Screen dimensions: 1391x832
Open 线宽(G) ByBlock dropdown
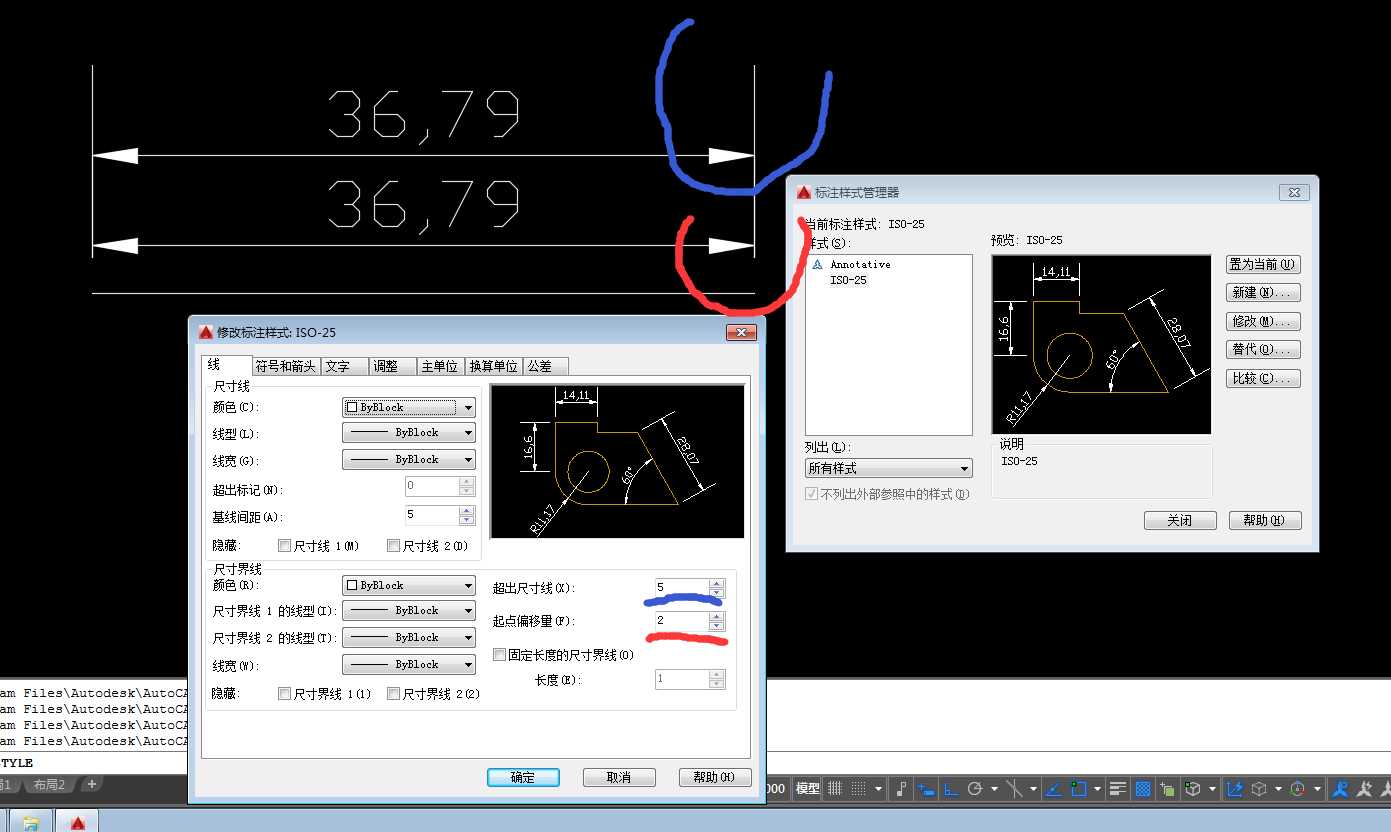(x=408, y=460)
